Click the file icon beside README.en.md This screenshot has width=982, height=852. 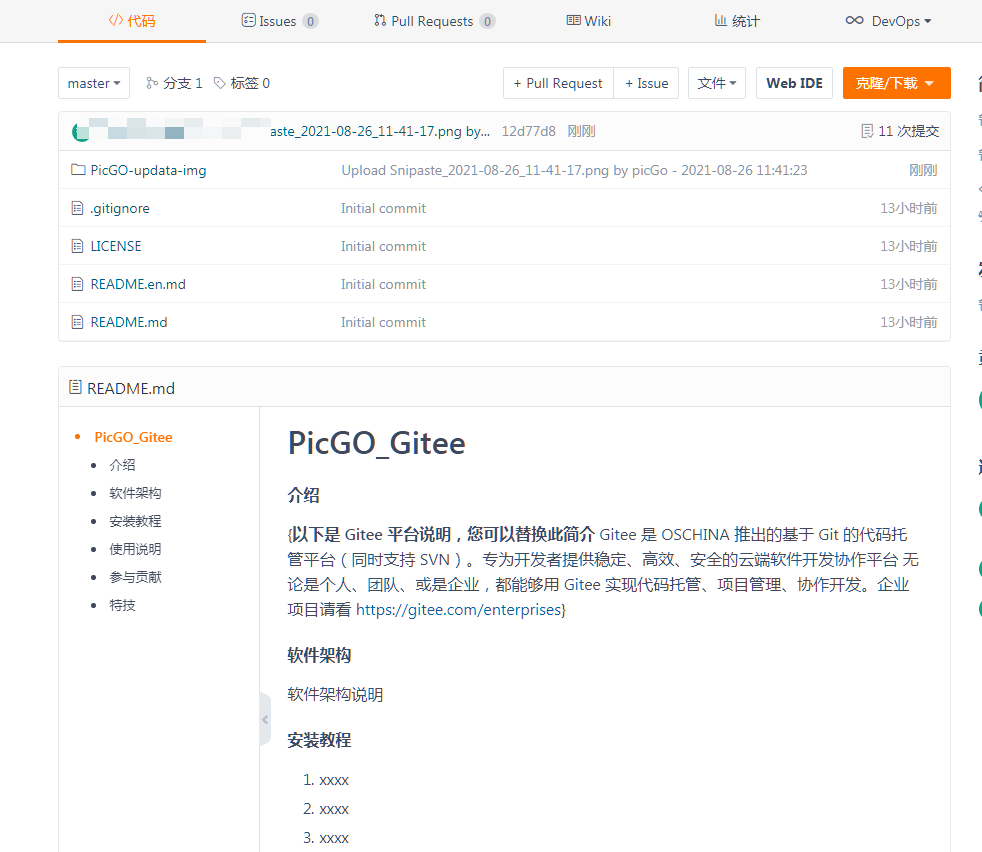tap(78, 284)
